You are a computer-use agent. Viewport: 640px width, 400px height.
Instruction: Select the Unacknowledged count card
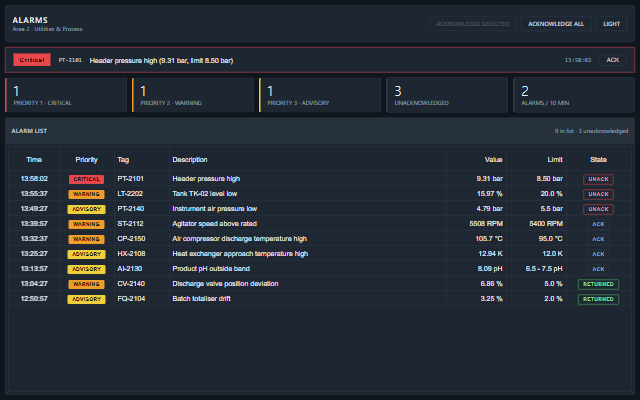[x=447, y=95]
